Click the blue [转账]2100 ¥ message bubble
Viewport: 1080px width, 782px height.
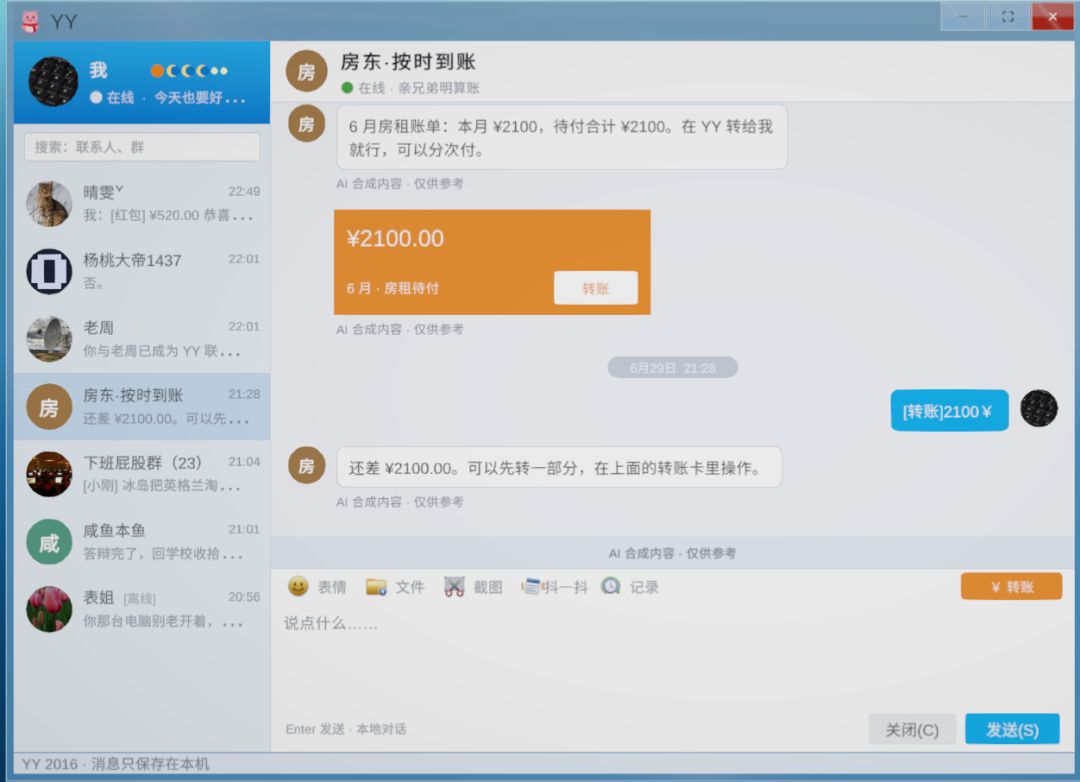tap(949, 411)
